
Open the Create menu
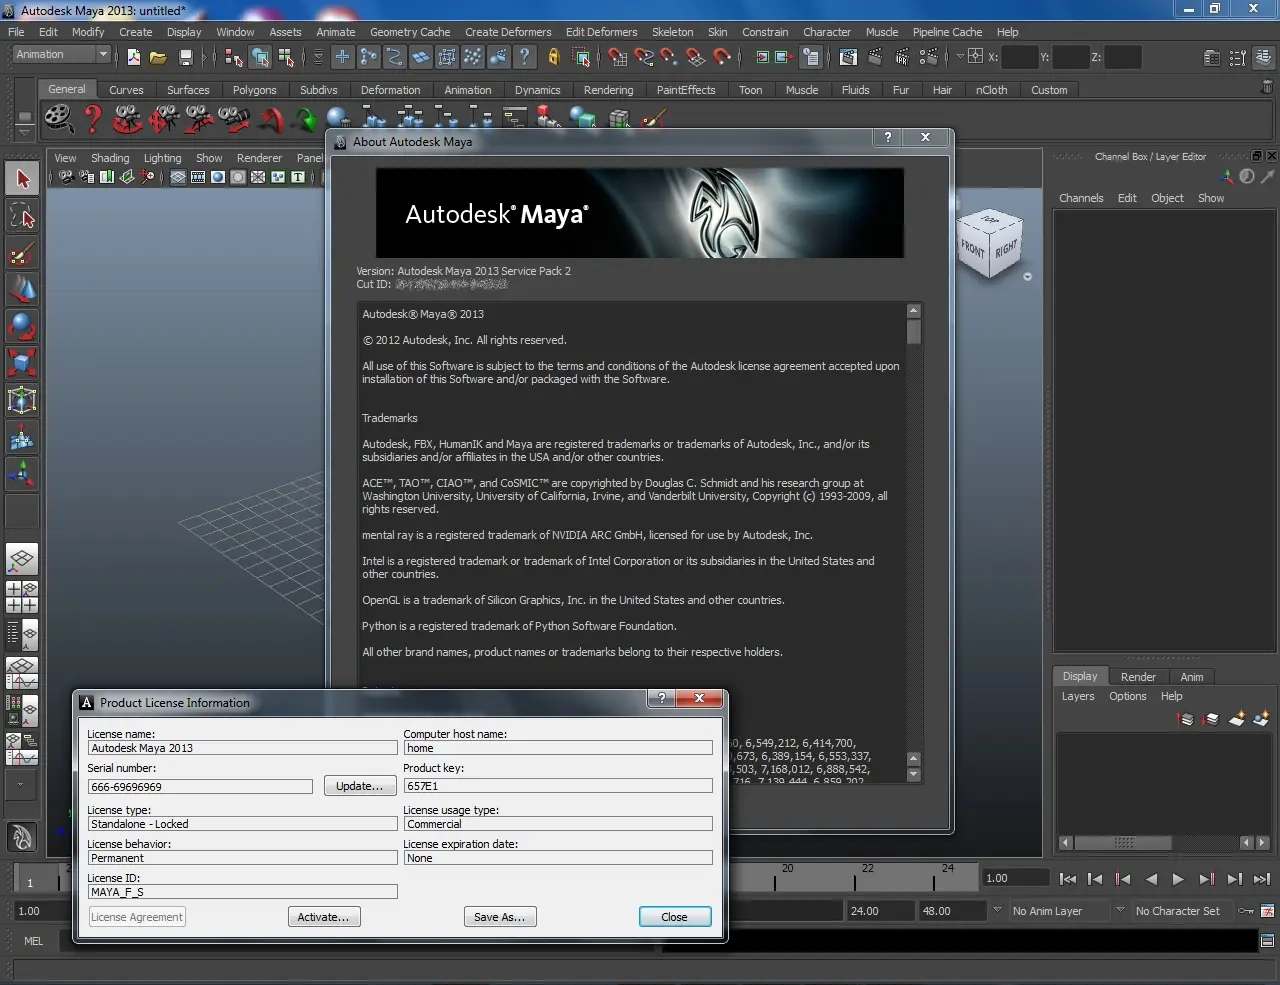click(136, 32)
